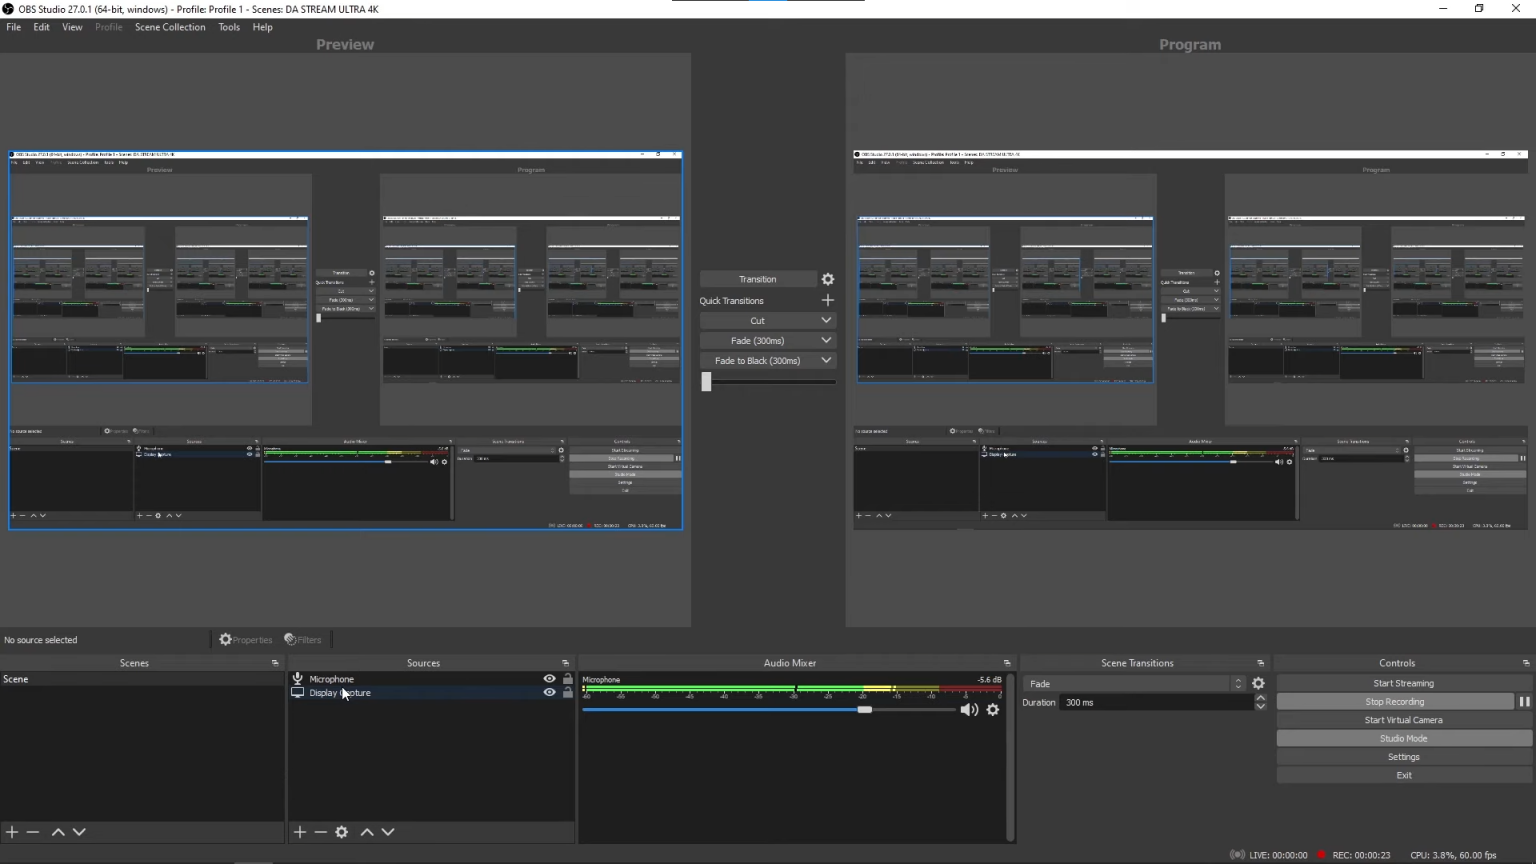1536x864 pixels.
Task: Hide the Display Capture source via eye icon
Action: pos(549,693)
